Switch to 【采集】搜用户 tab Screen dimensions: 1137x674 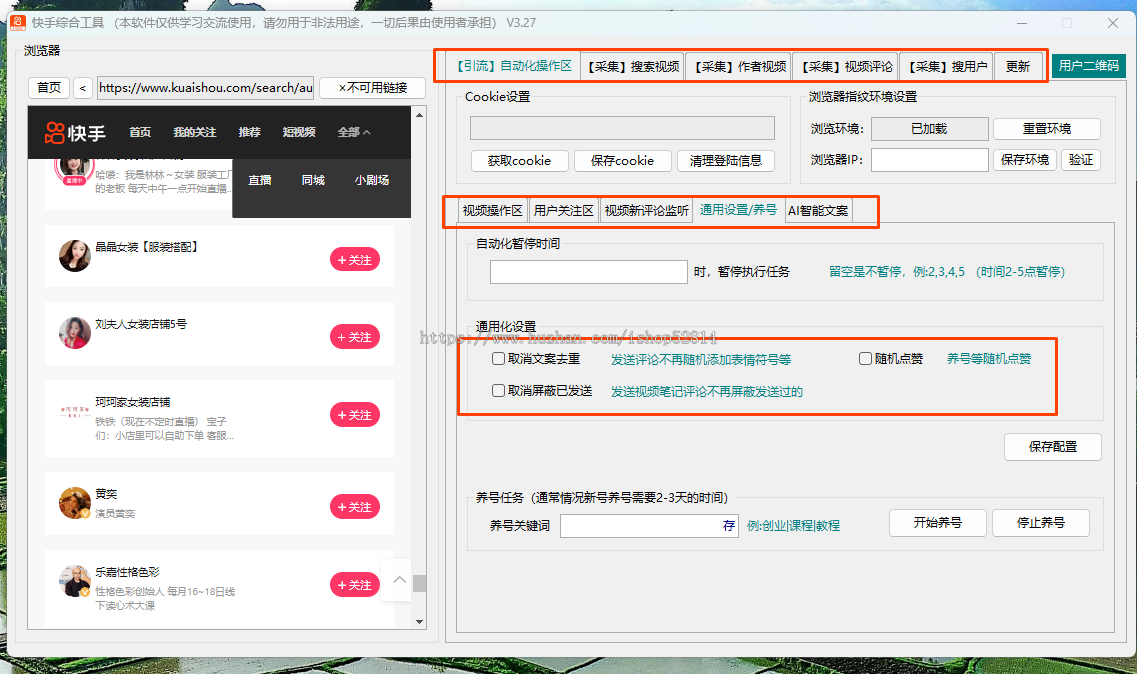point(947,67)
